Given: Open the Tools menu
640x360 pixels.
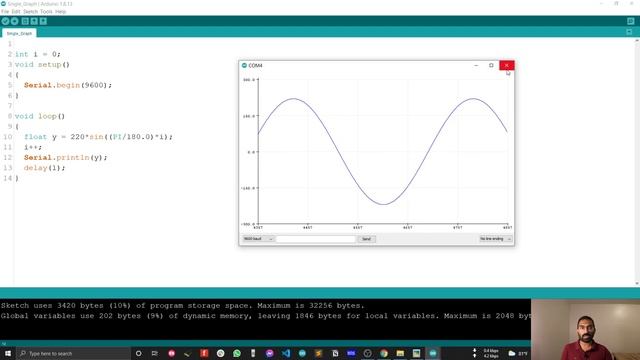Looking at the screenshot, I should pos(46,11).
